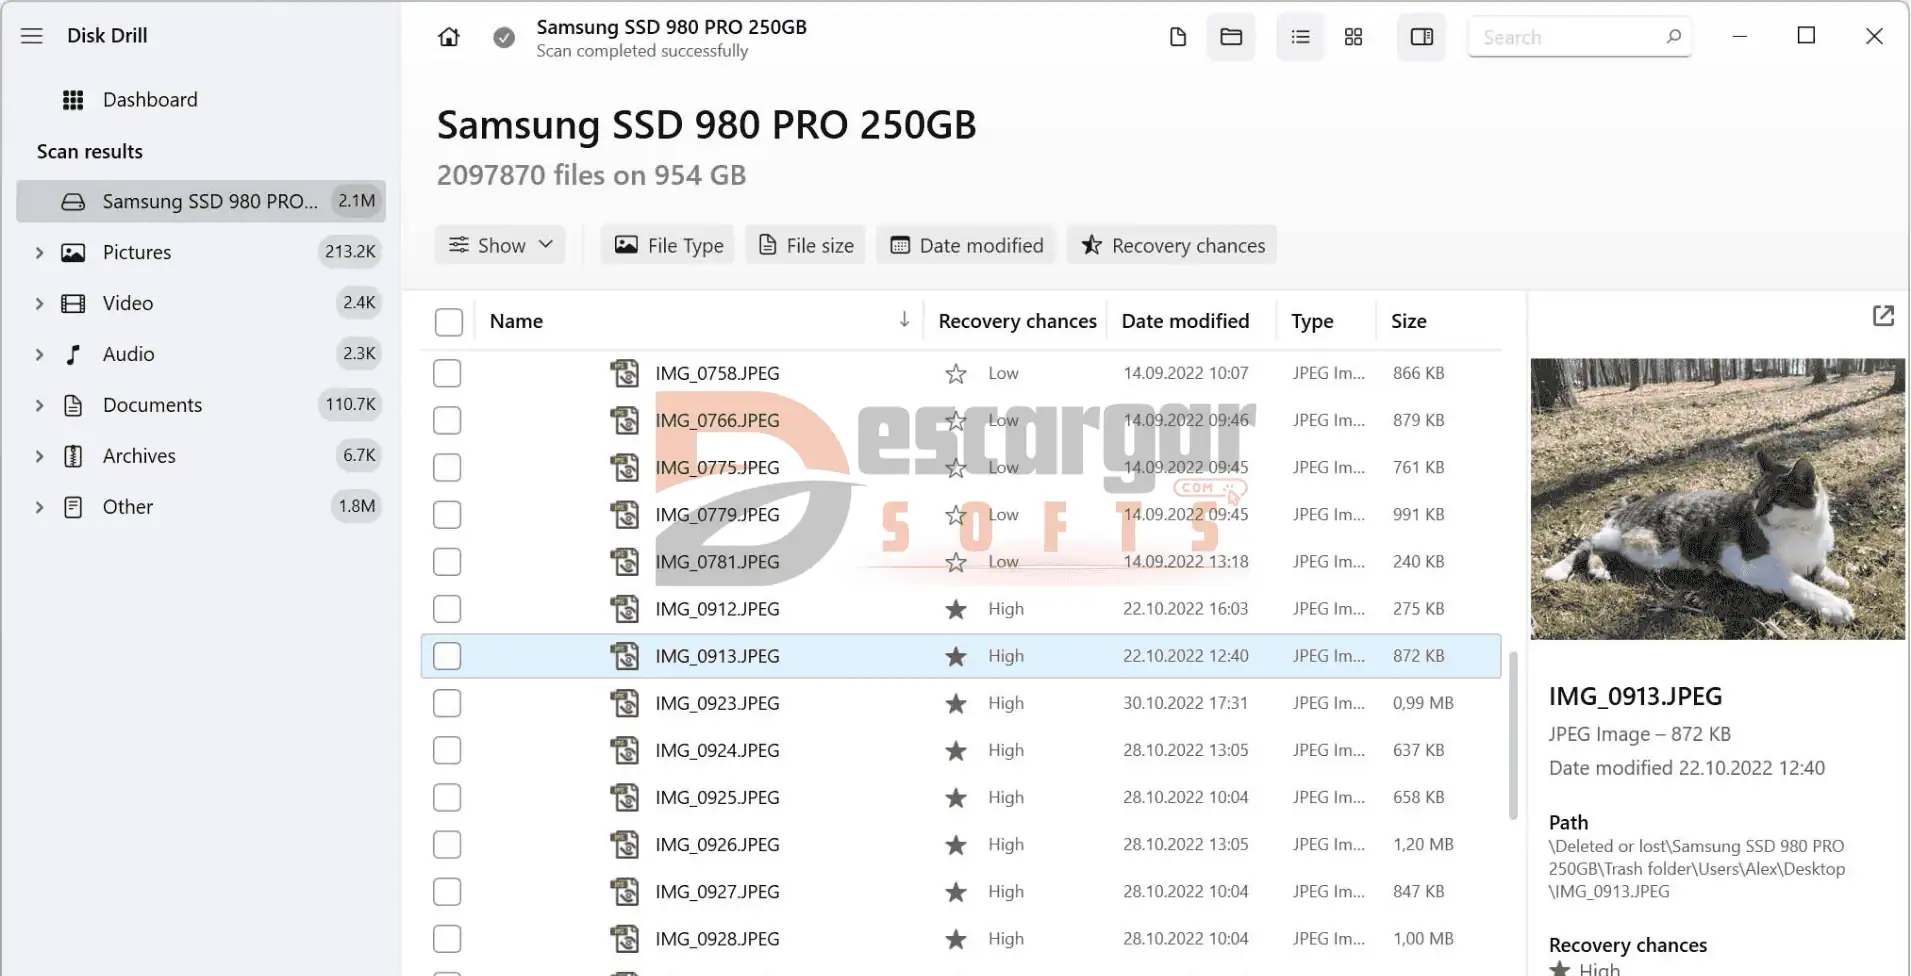Click the file list vertical scrollbar
The image size is (1911, 976).
pos(1513,736)
